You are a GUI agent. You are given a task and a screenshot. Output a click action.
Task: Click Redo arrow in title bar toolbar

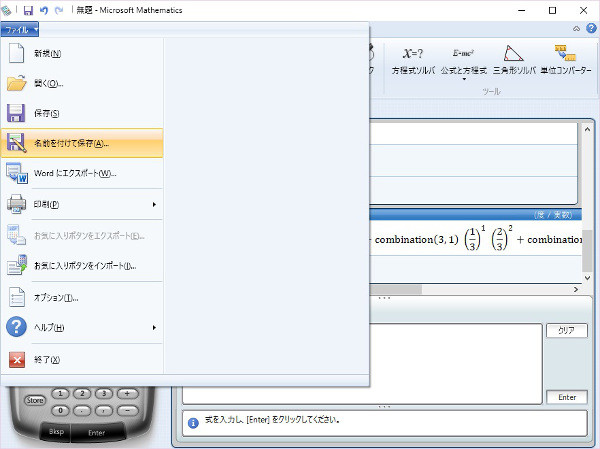coord(59,10)
